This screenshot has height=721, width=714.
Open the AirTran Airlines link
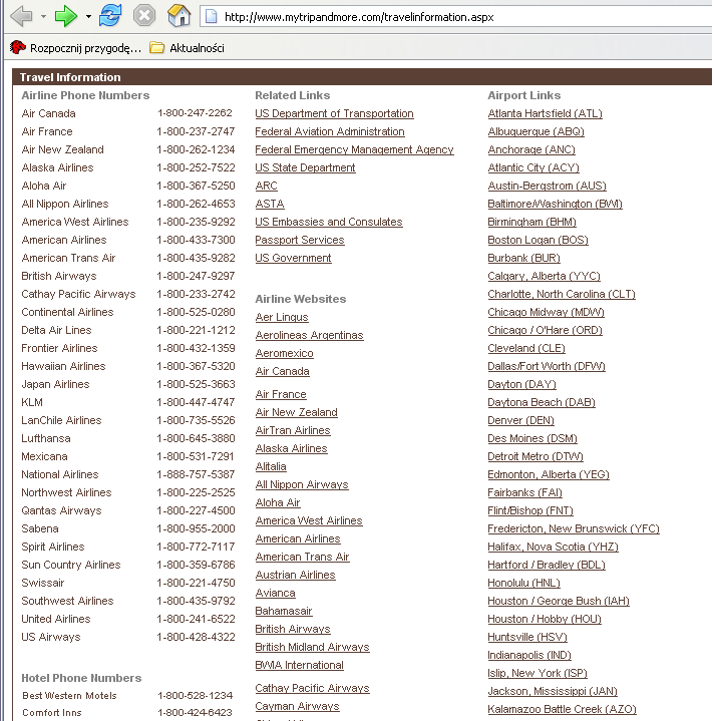[x=293, y=430]
